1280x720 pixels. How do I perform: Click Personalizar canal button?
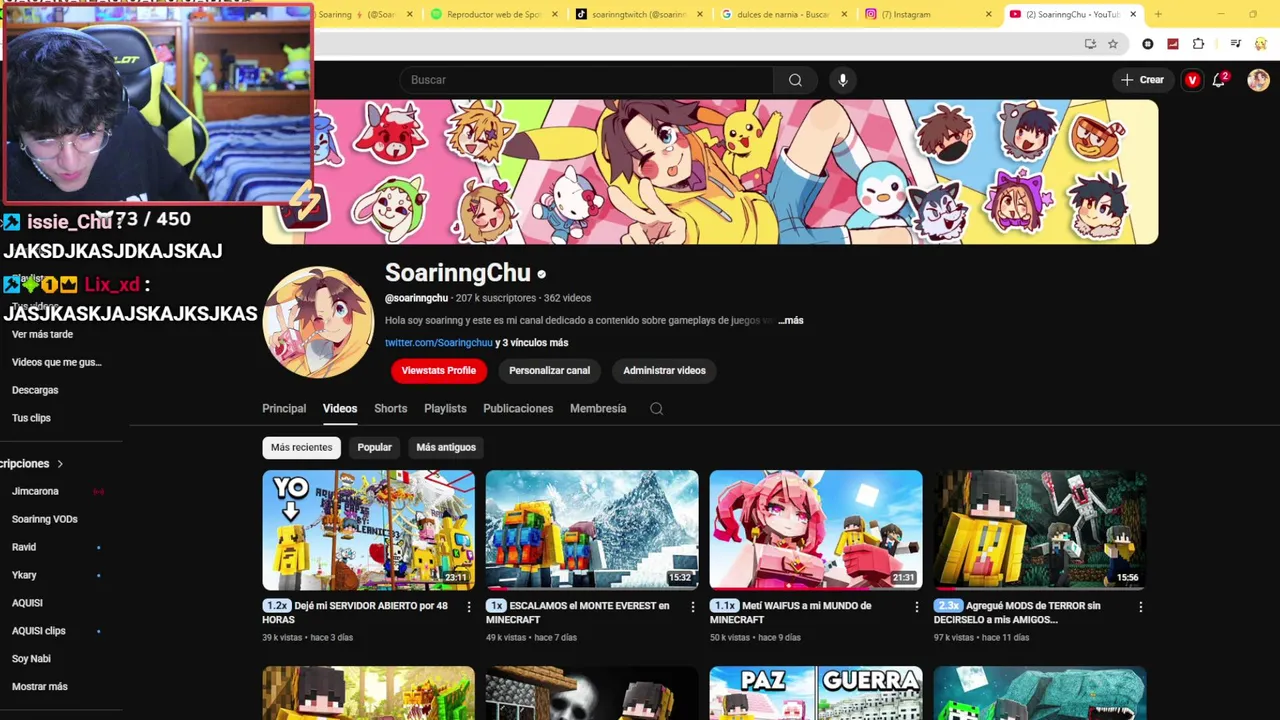coord(549,370)
